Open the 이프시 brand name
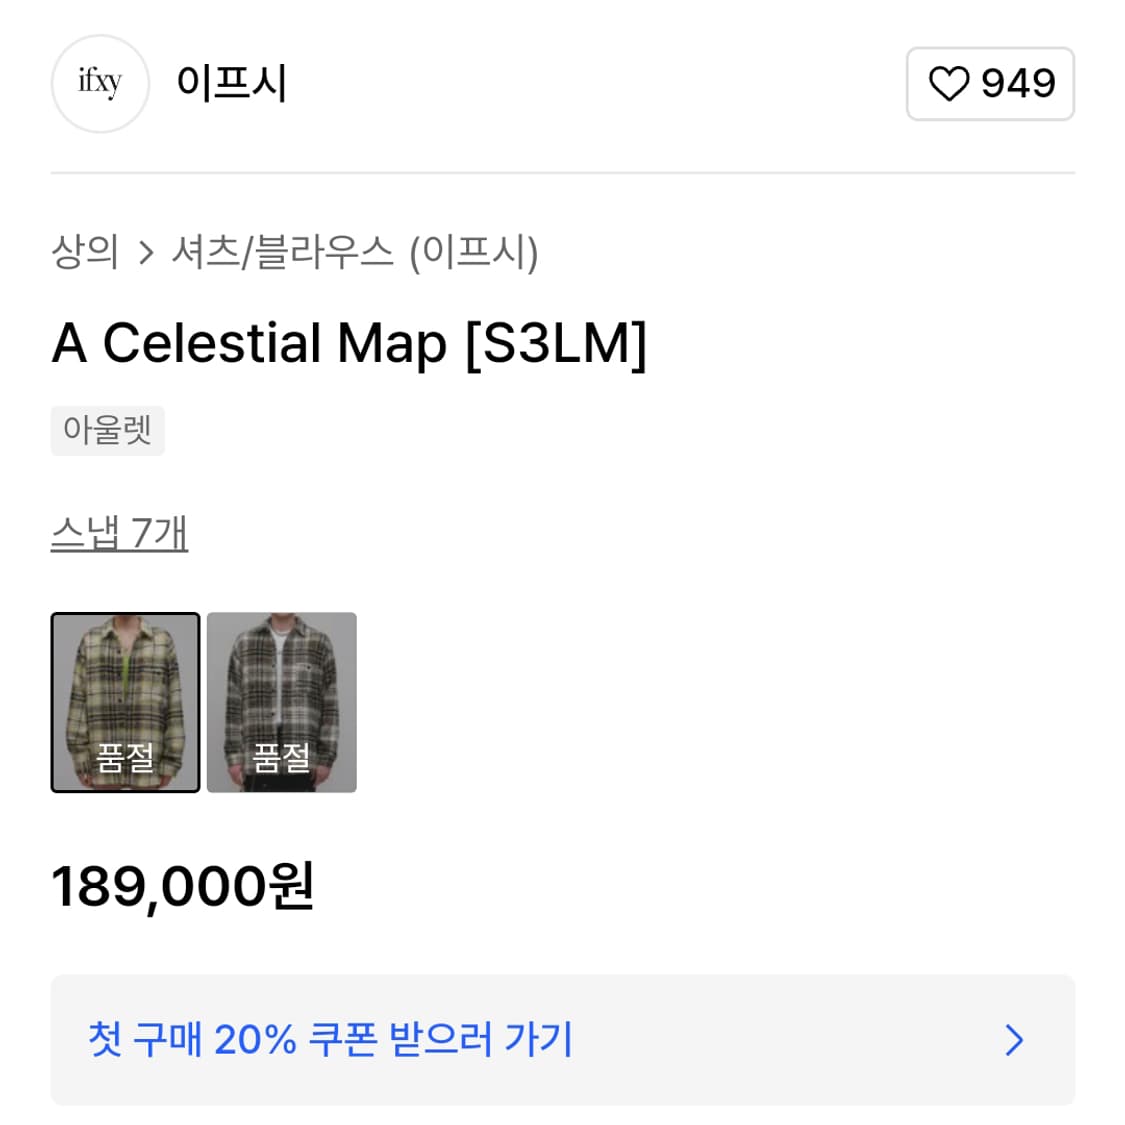This screenshot has height=1125, width=1125. click(x=232, y=83)
